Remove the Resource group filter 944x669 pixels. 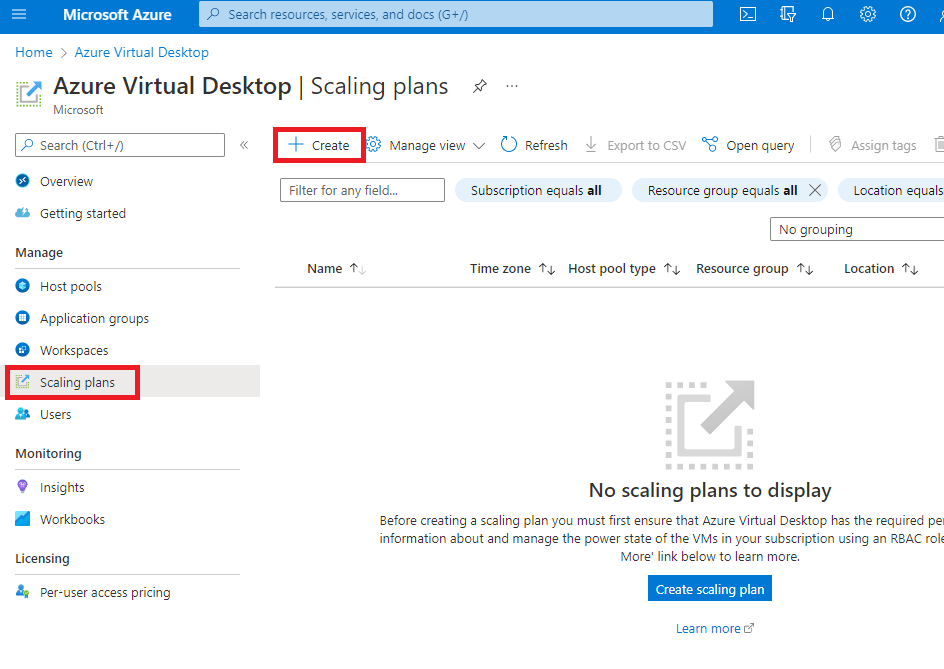[815, 190]
